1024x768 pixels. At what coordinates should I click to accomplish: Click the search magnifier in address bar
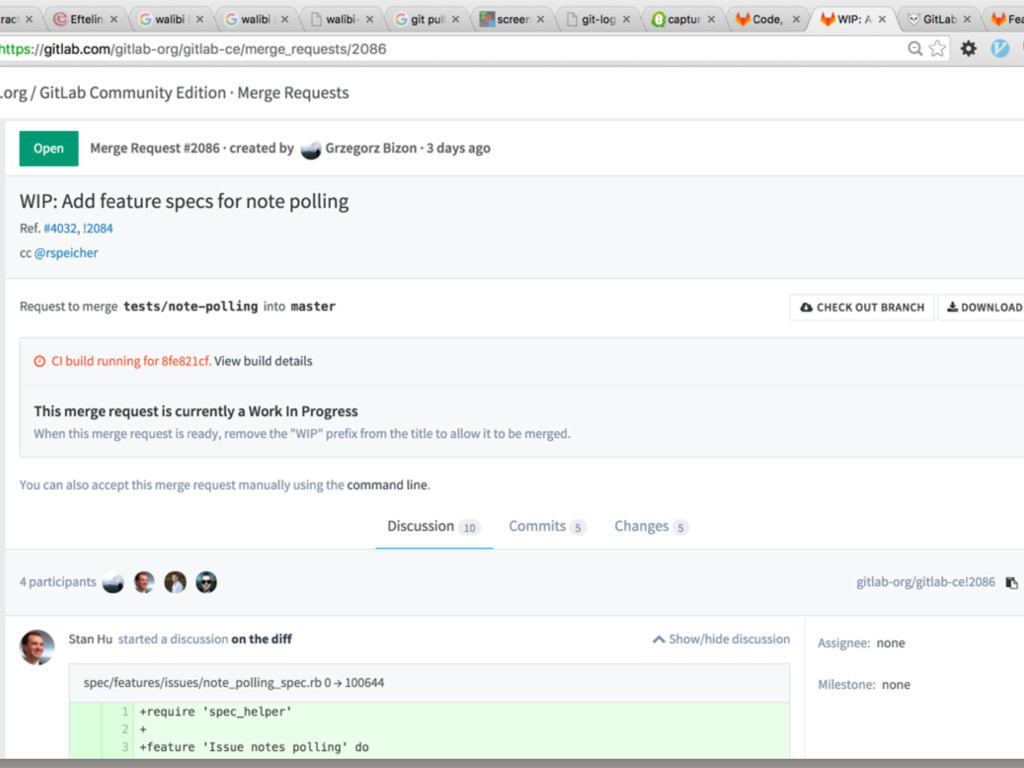tap(915, 48)
